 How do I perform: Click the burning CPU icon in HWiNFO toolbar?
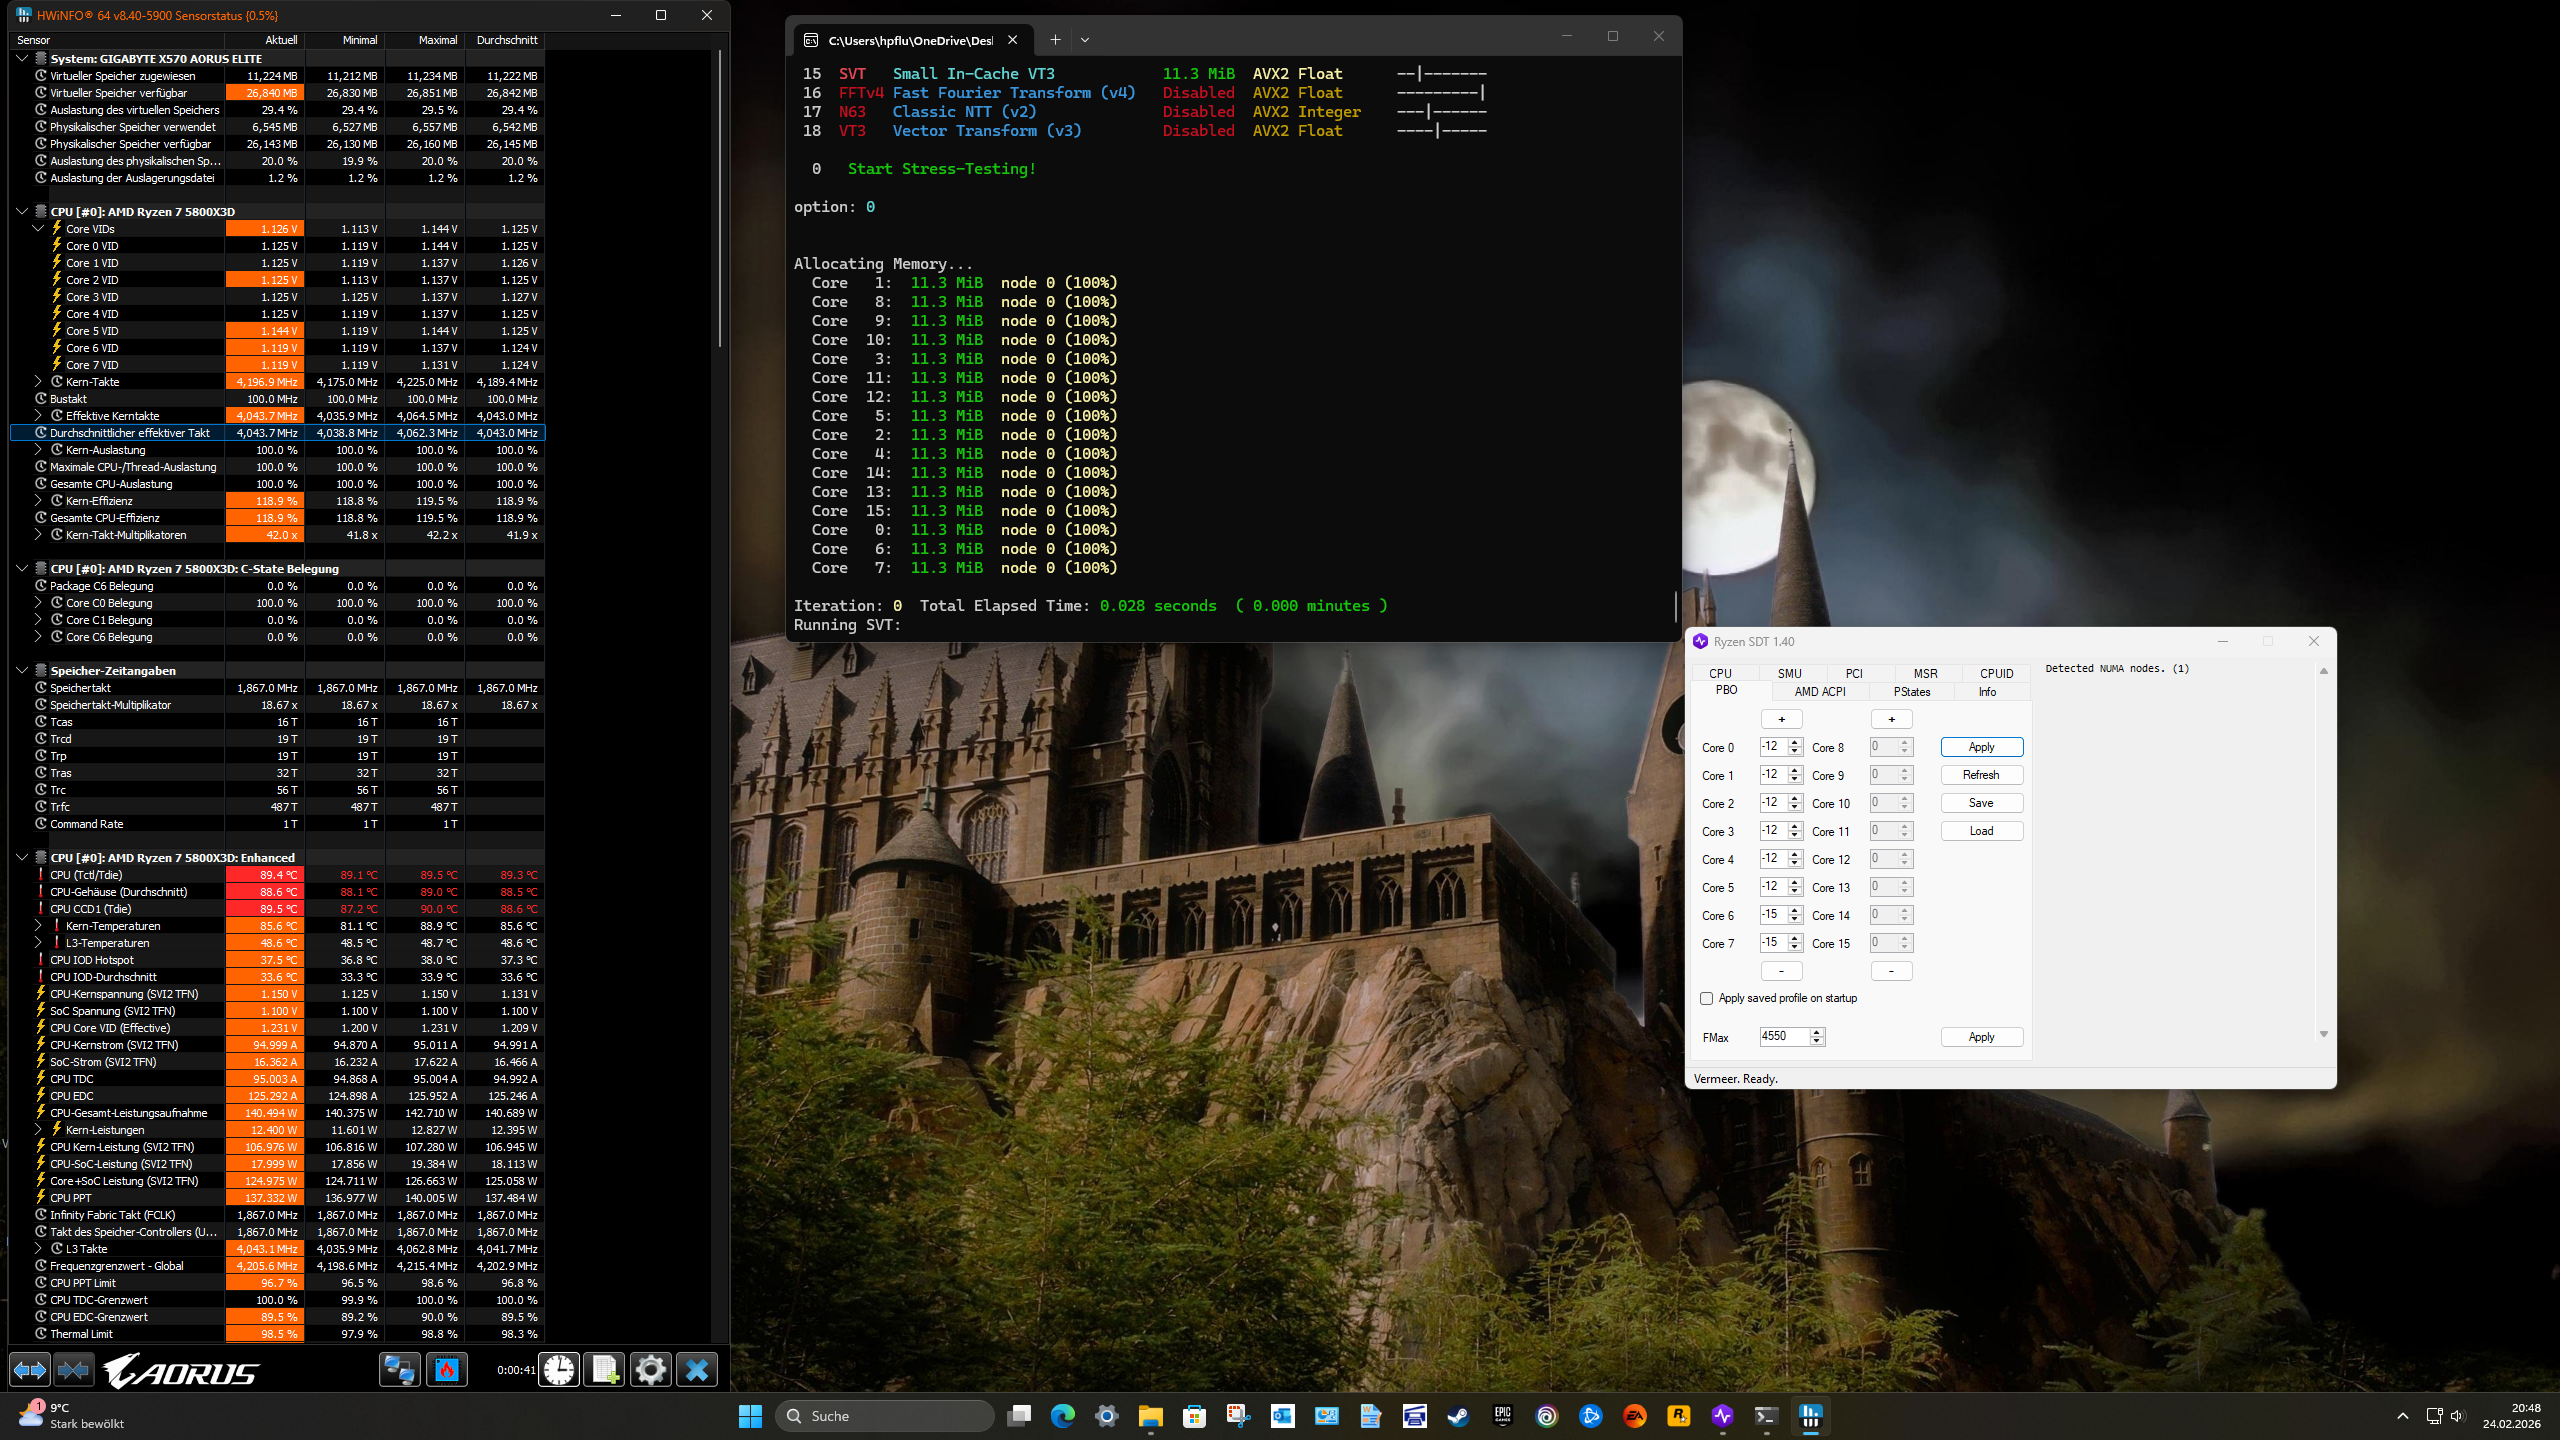click(x=447, y=1370)
